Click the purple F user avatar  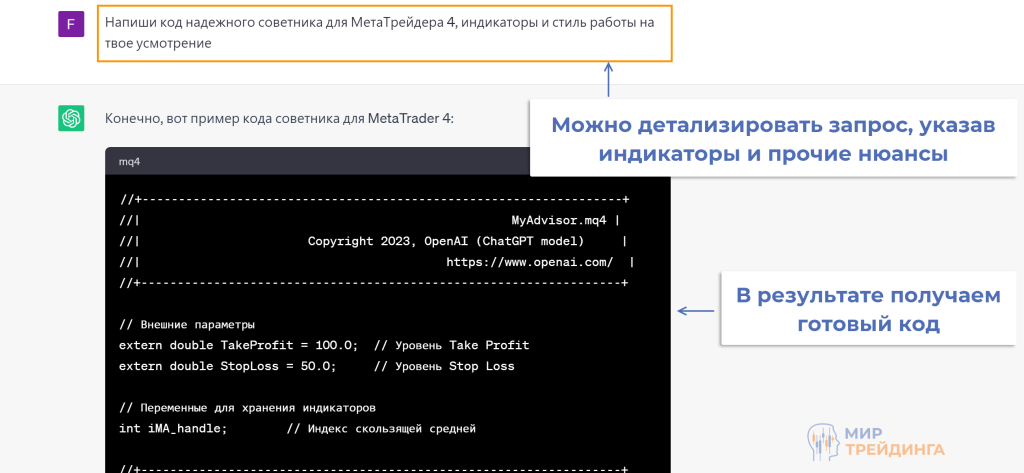(x=71, y=24)
